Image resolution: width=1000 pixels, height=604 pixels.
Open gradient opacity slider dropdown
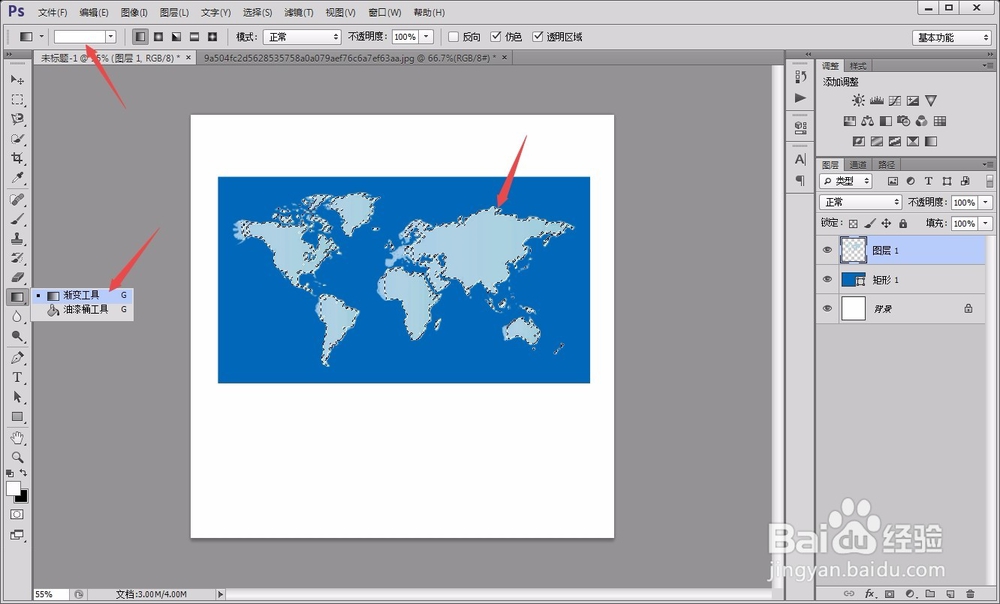point(427,37)
